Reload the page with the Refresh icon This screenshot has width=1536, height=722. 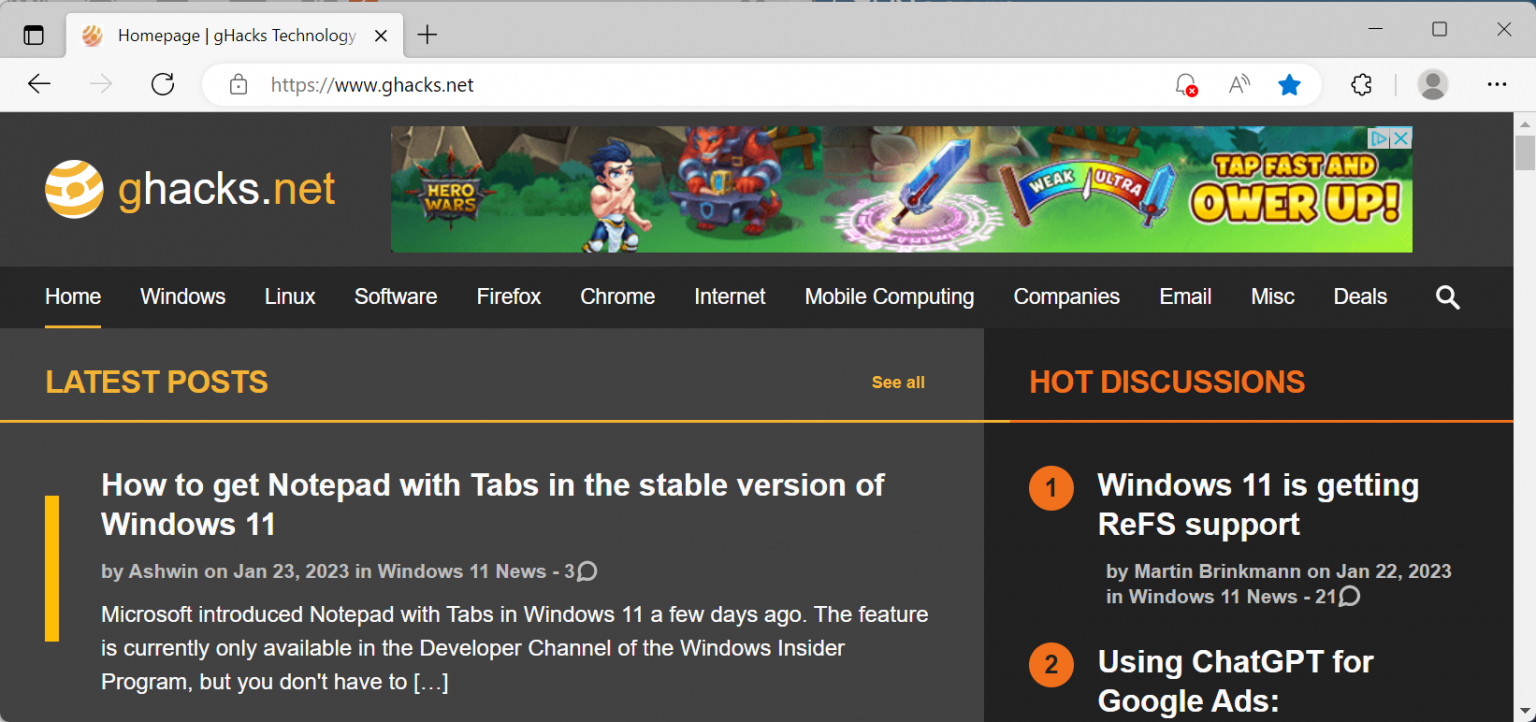[x=163, y=85]
